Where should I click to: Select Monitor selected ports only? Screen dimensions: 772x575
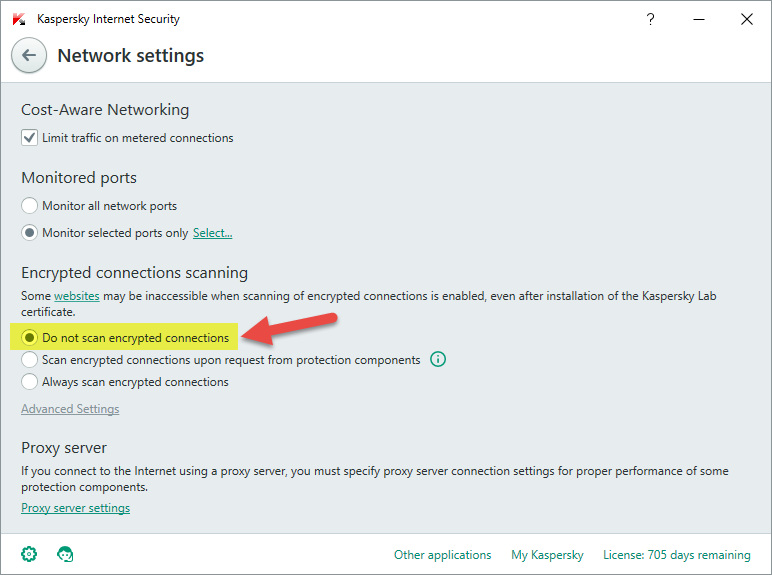click(x=30, y=233)
